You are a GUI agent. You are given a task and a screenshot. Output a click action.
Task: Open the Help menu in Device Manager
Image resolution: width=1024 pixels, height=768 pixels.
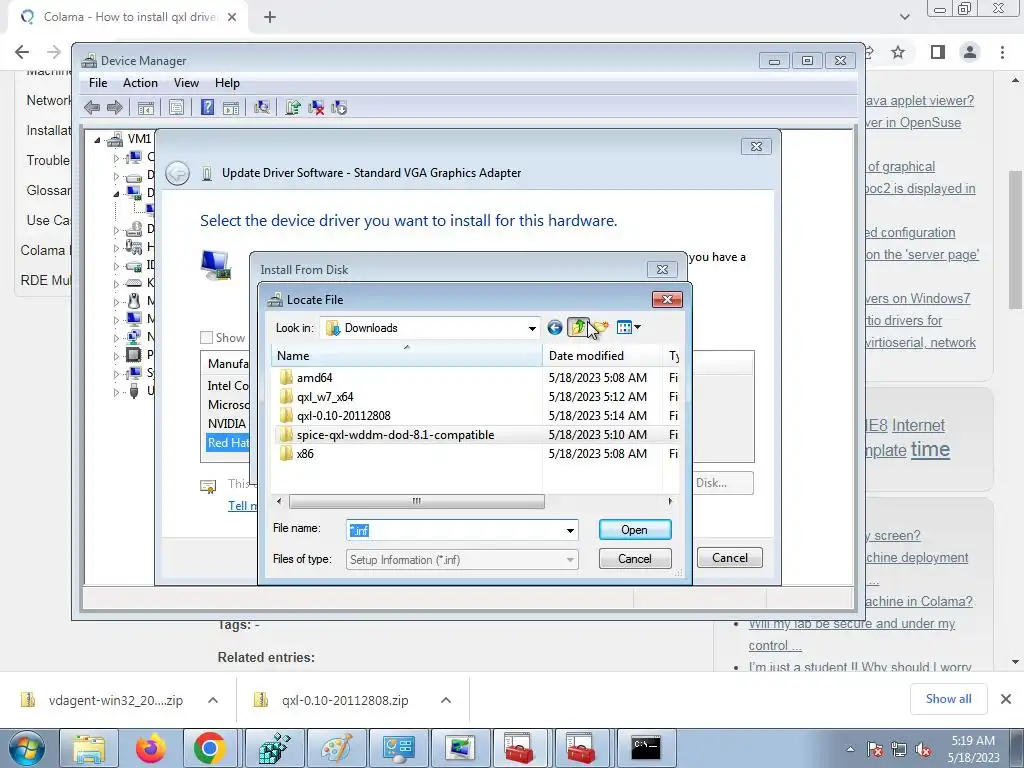click(227, 83)
